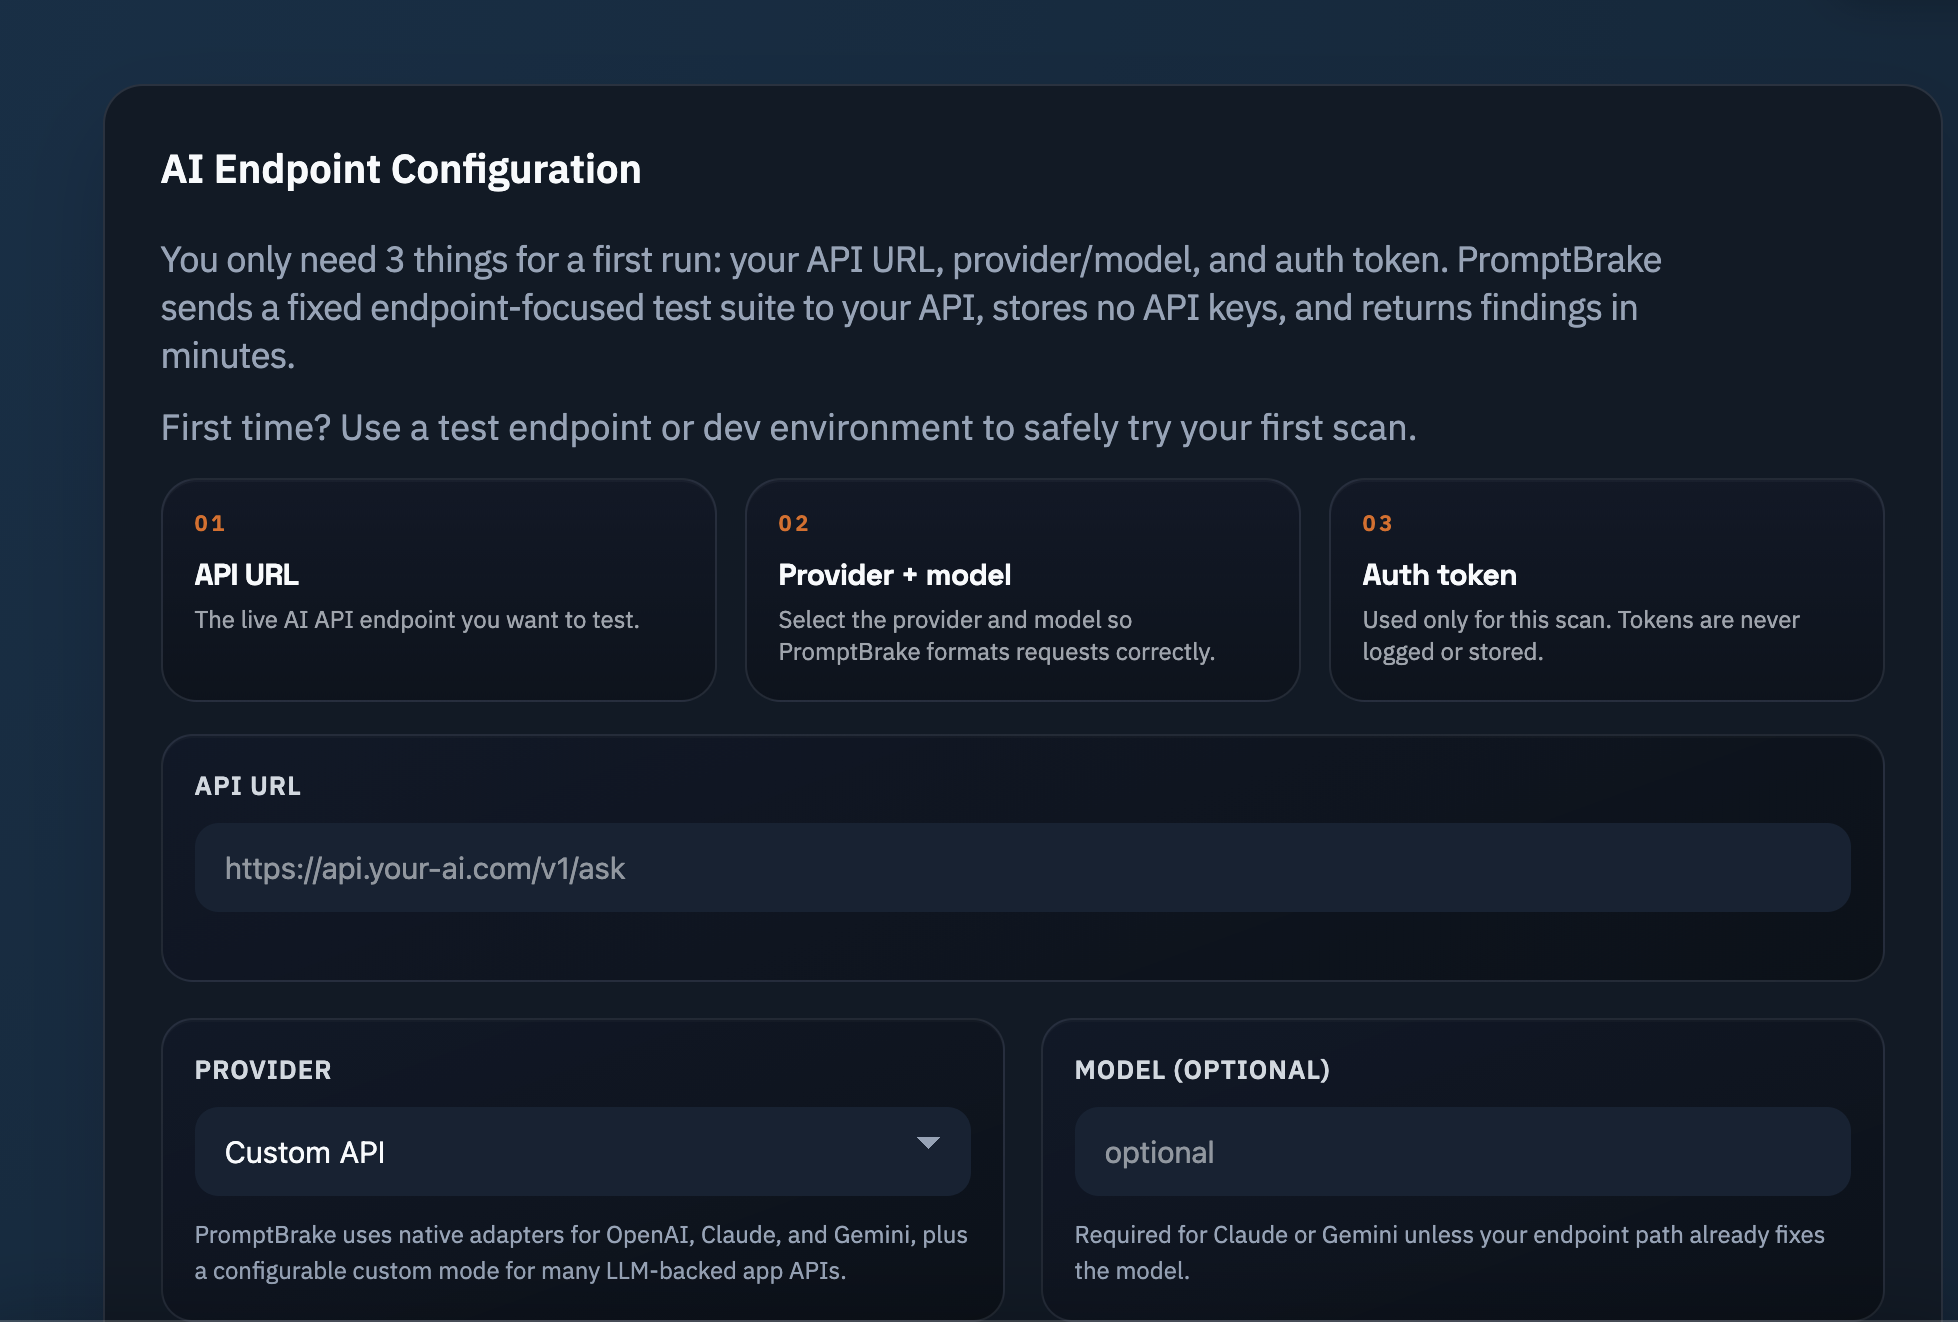
Task: Click the Provider dropdown arrow
Action: (x=928, y=1143)
